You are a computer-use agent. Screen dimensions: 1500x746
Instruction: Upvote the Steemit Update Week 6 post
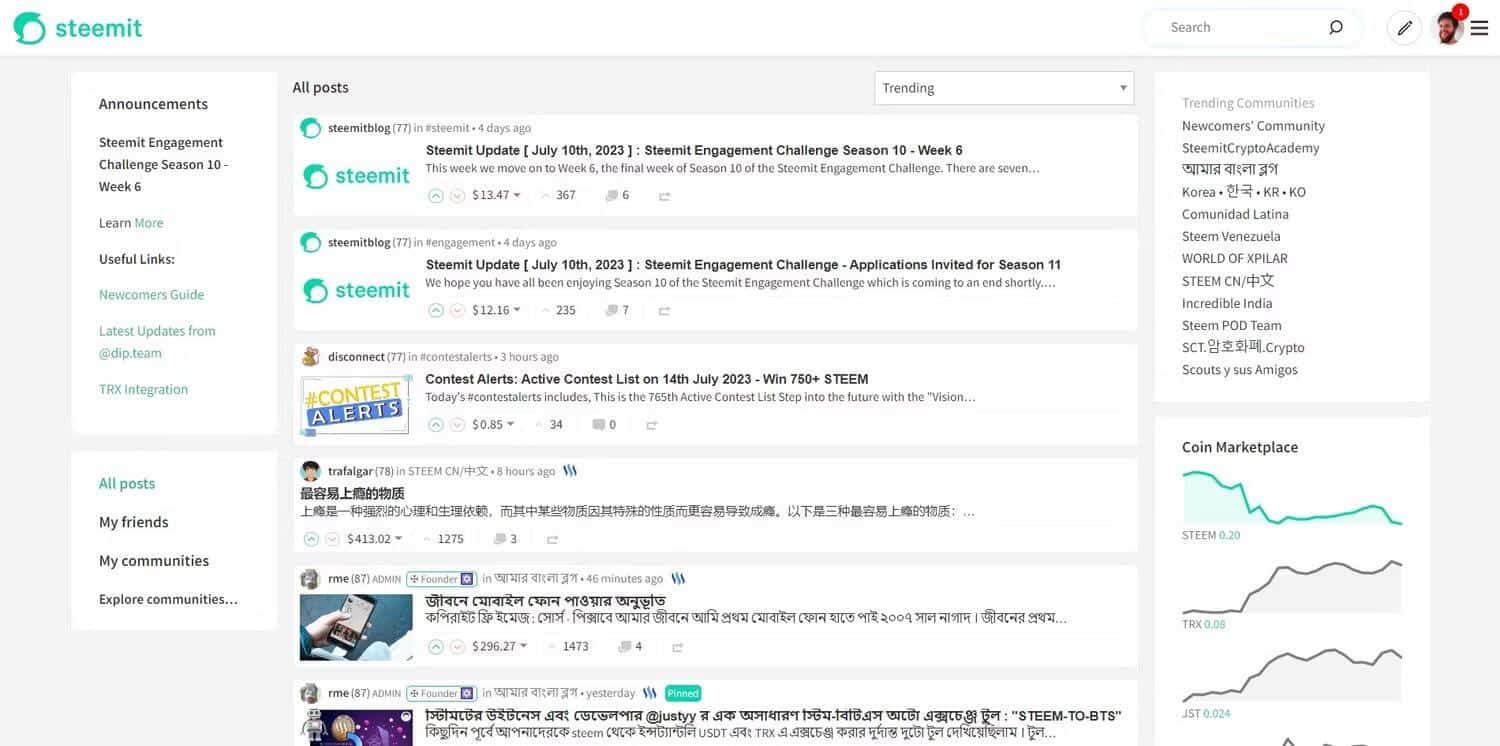pos(436,195)
